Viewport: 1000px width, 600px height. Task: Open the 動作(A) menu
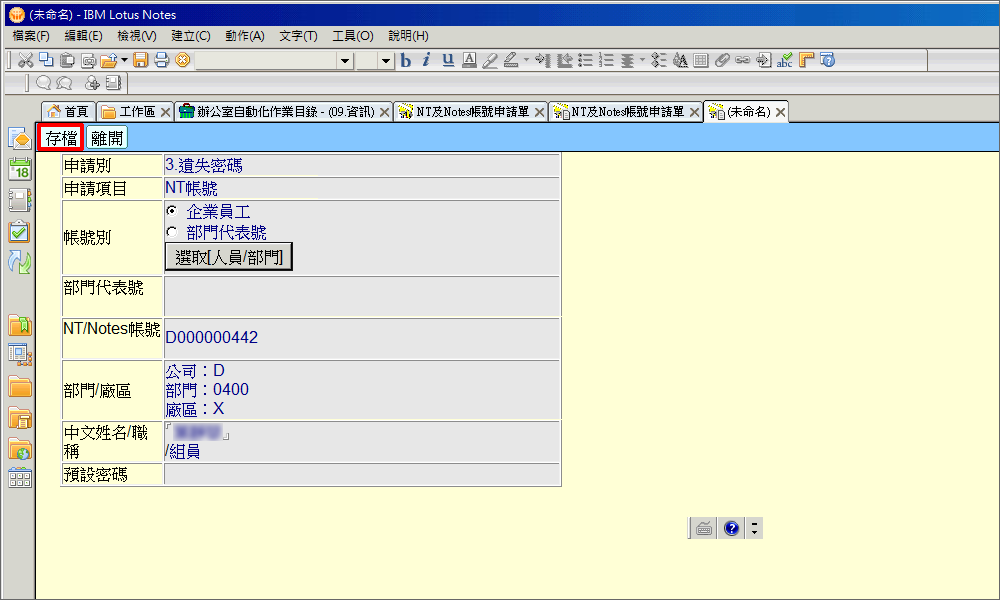tap(245, 36)
